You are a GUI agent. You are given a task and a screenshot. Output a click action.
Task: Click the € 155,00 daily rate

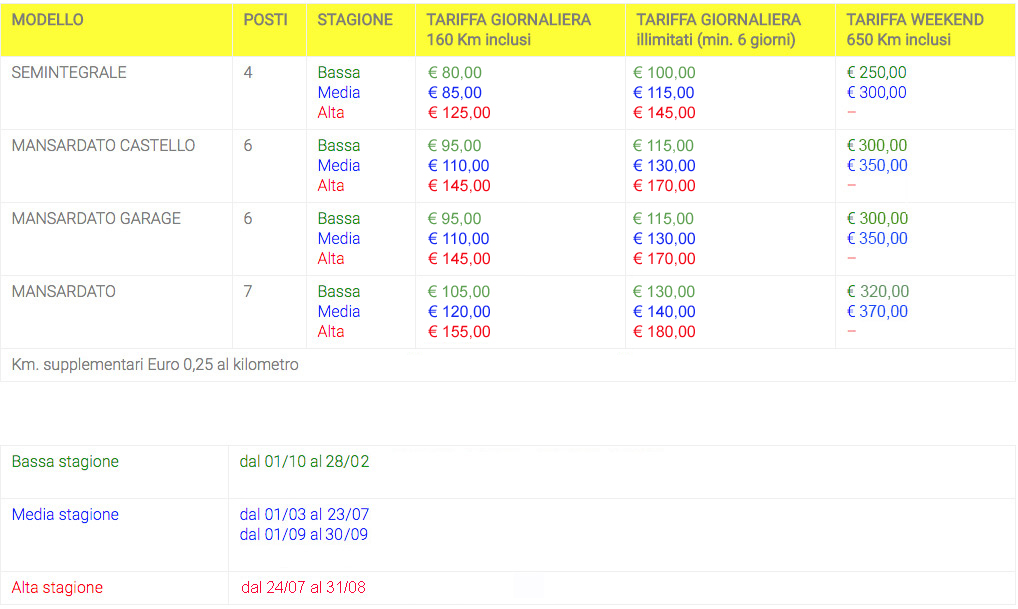point(459,332)
